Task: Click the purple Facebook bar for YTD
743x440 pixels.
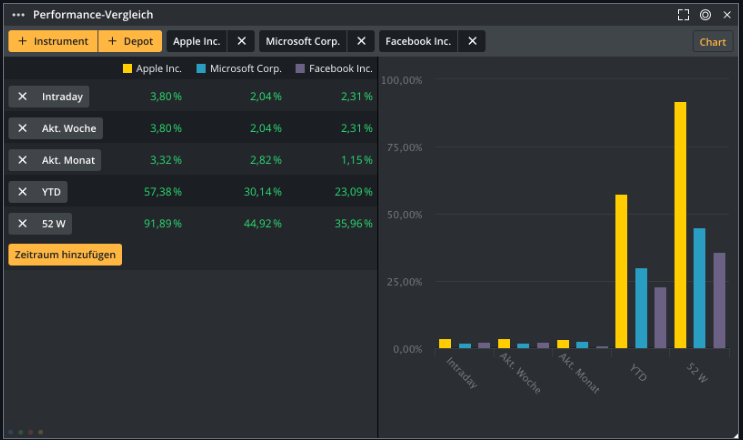Action: point(660,317)
